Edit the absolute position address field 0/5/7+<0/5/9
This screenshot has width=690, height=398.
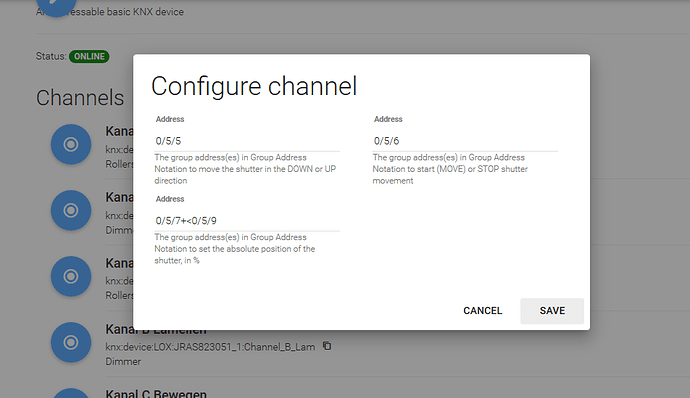[x=247, y=221]
